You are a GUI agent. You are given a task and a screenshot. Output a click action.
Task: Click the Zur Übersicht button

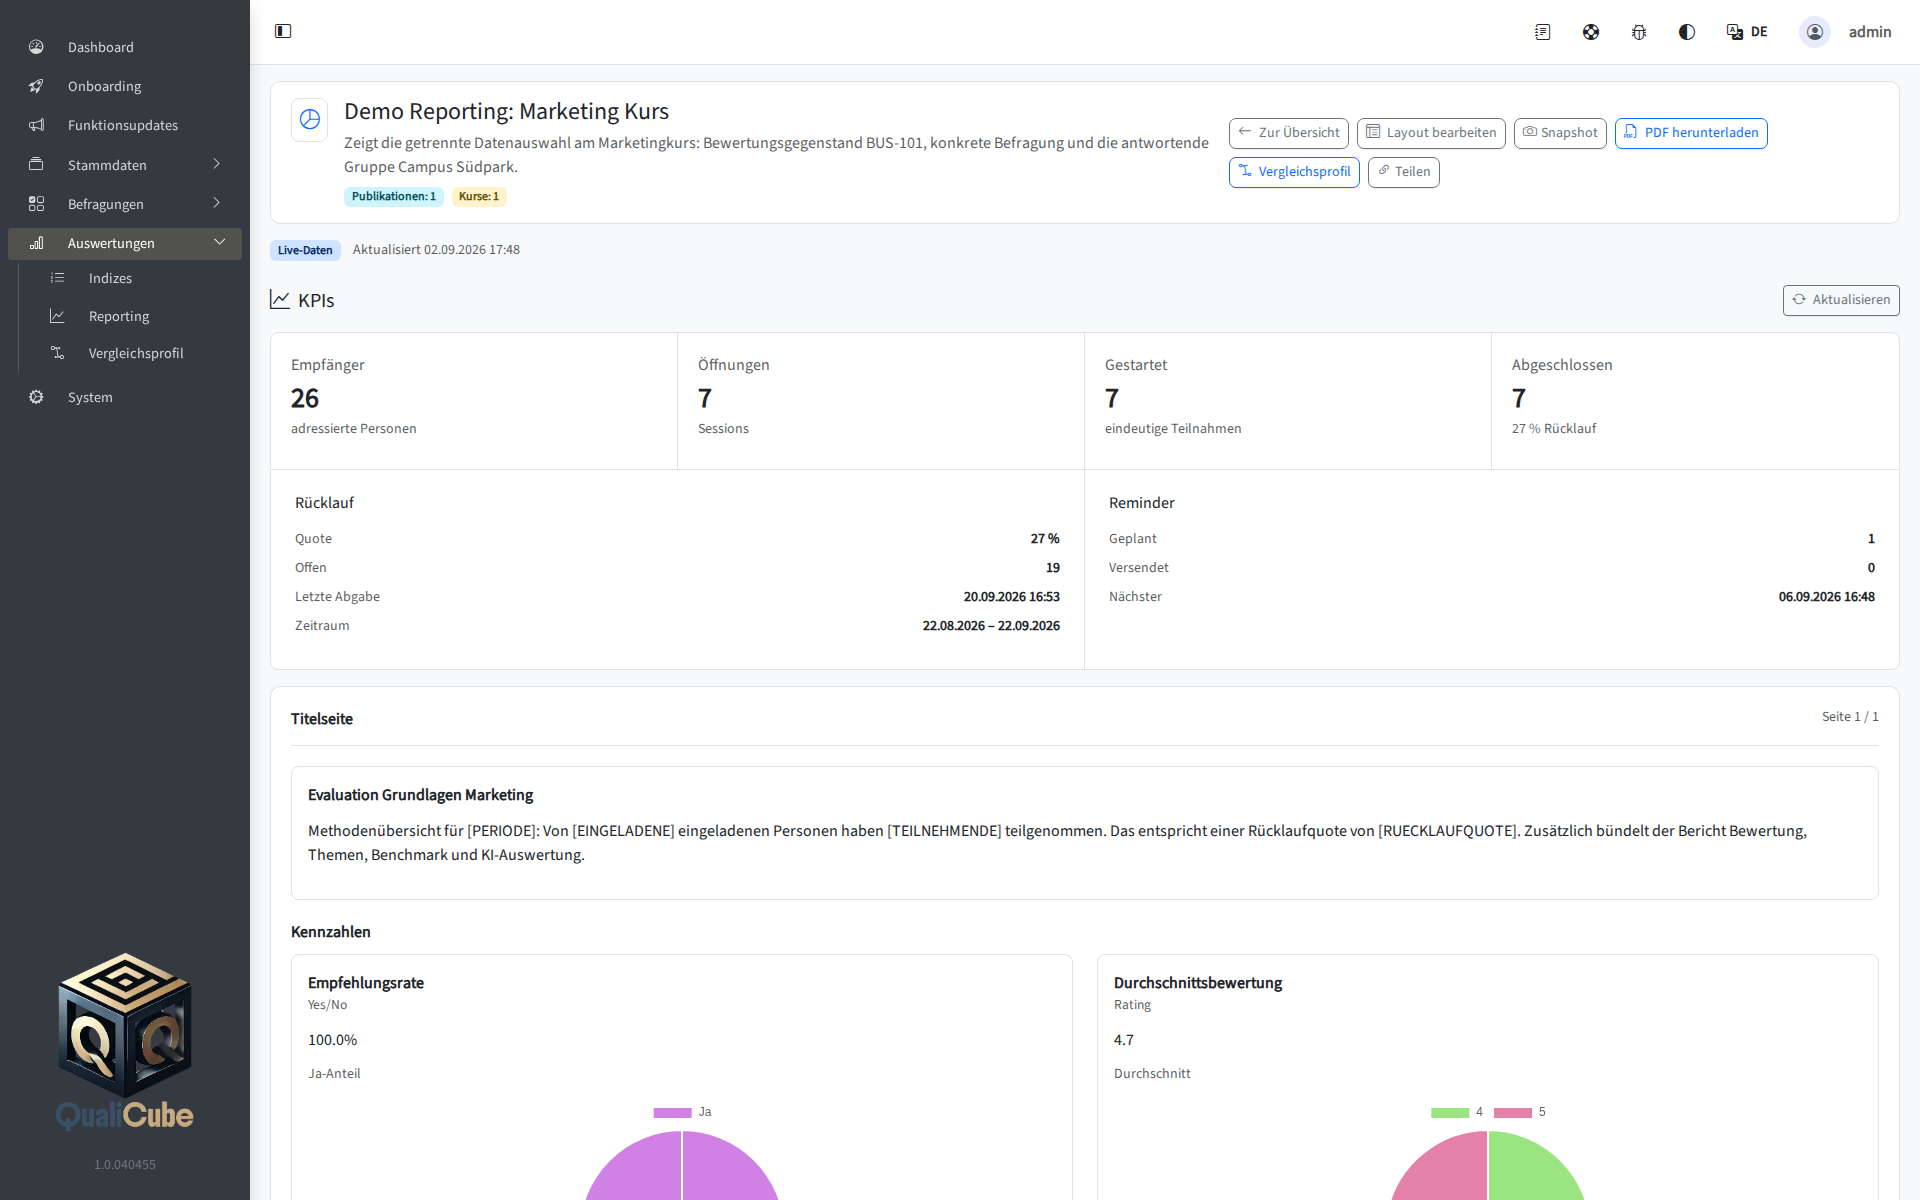[1288, 133]
